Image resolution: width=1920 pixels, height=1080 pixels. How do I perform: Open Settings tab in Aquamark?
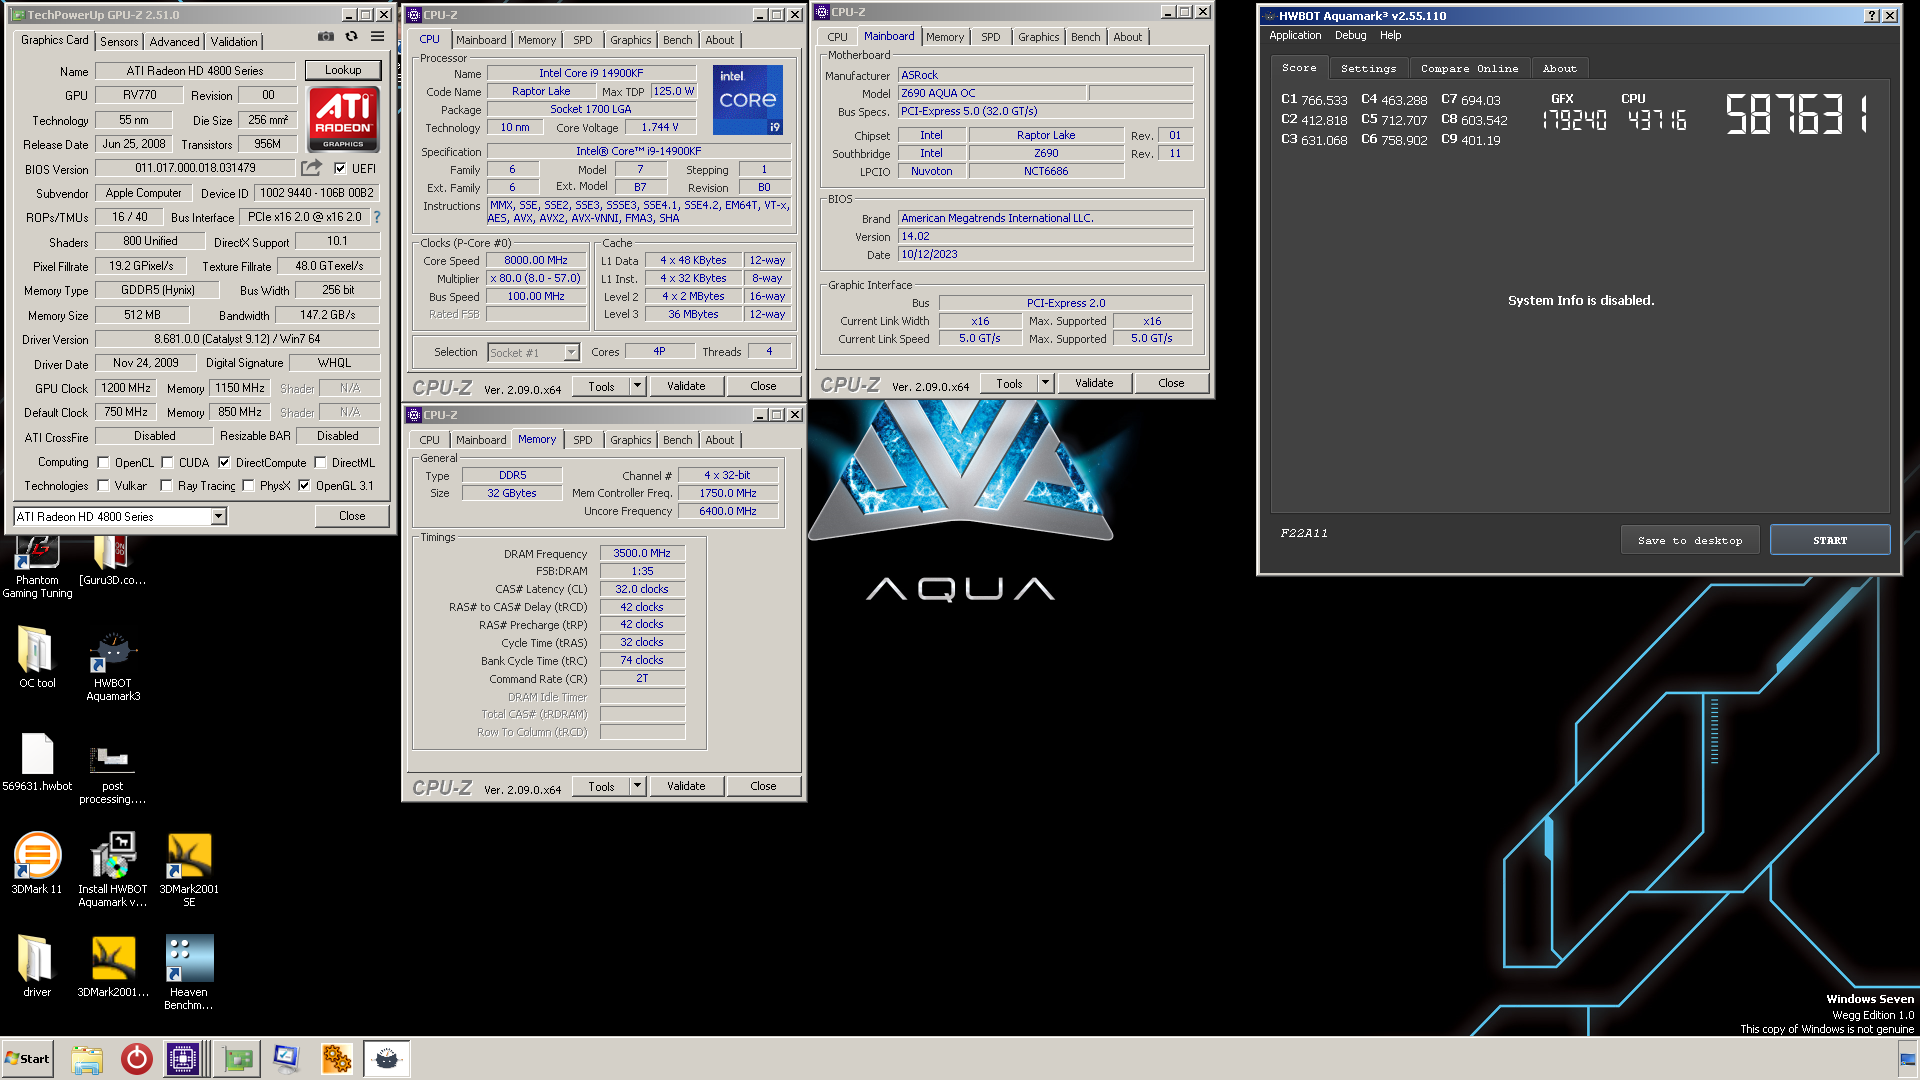[x=1368, y=68]
